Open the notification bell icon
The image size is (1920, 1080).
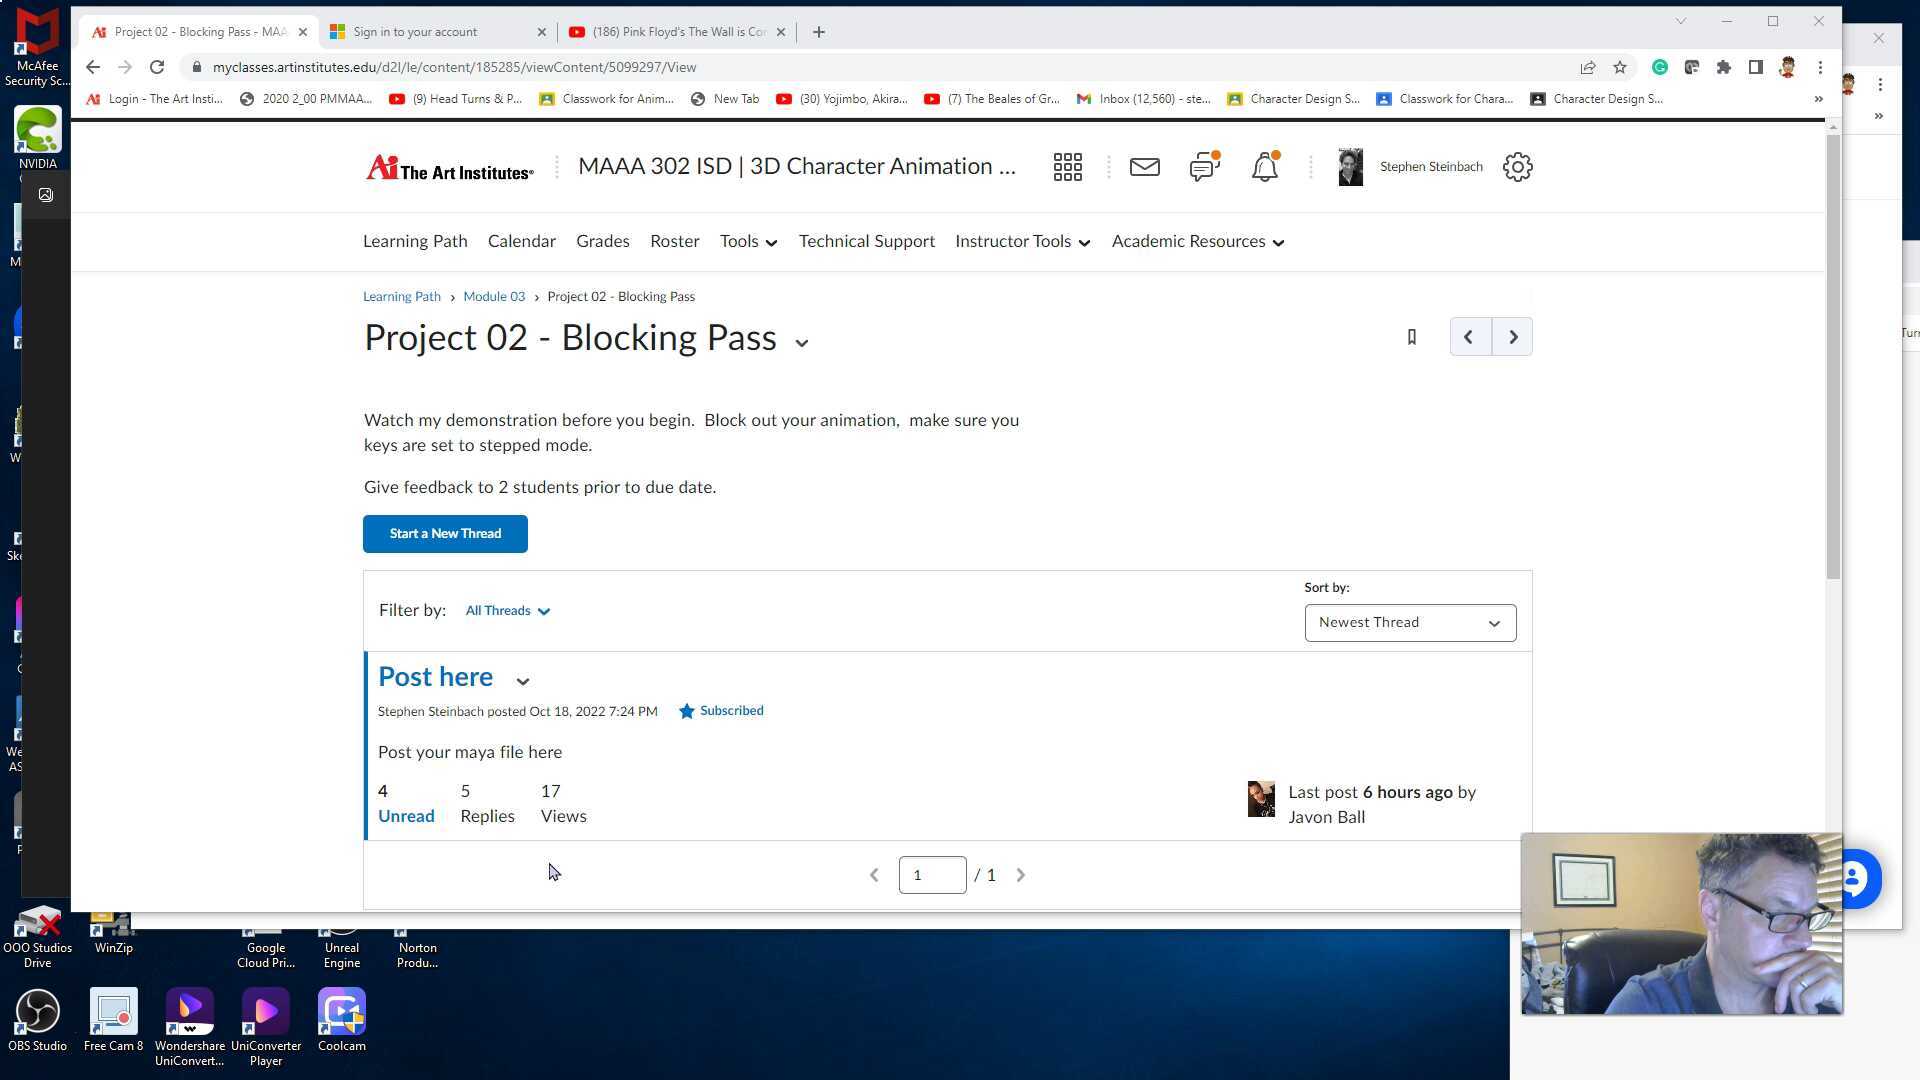[1263, 167]
